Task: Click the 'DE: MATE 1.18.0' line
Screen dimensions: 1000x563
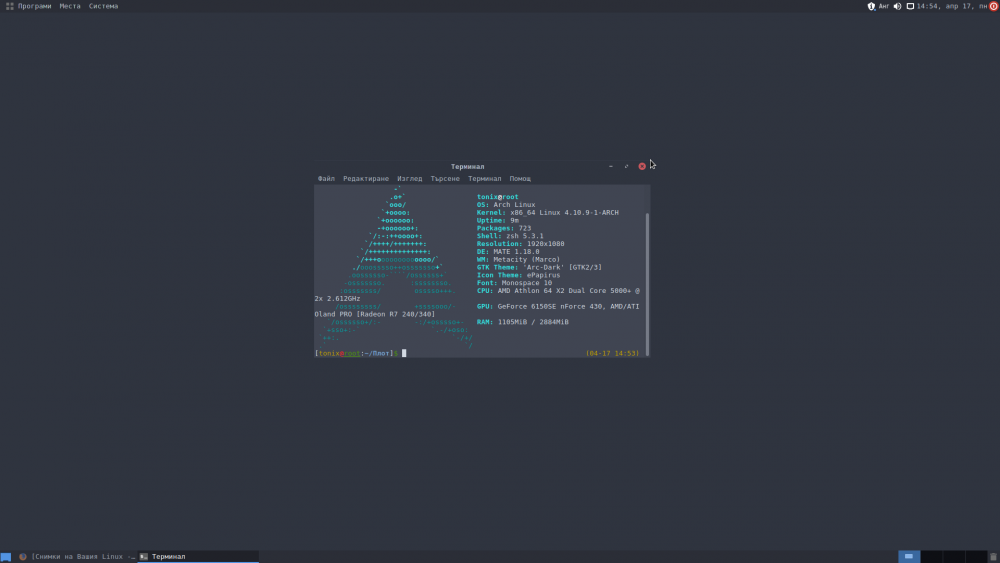Action: 508,252
